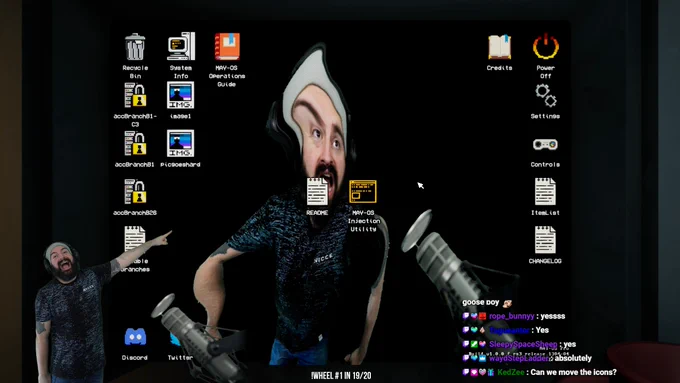
Task: Open the Twitter shortcut icon
Action: (x=176, y=339)
